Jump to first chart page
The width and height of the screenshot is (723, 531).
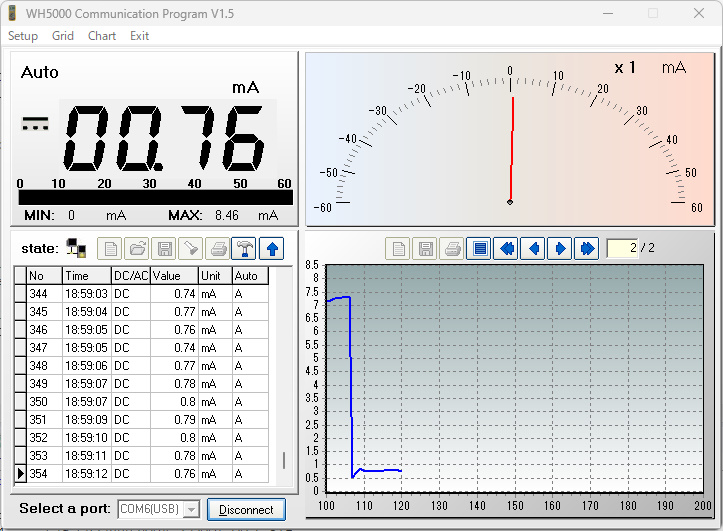coord(507,248)
